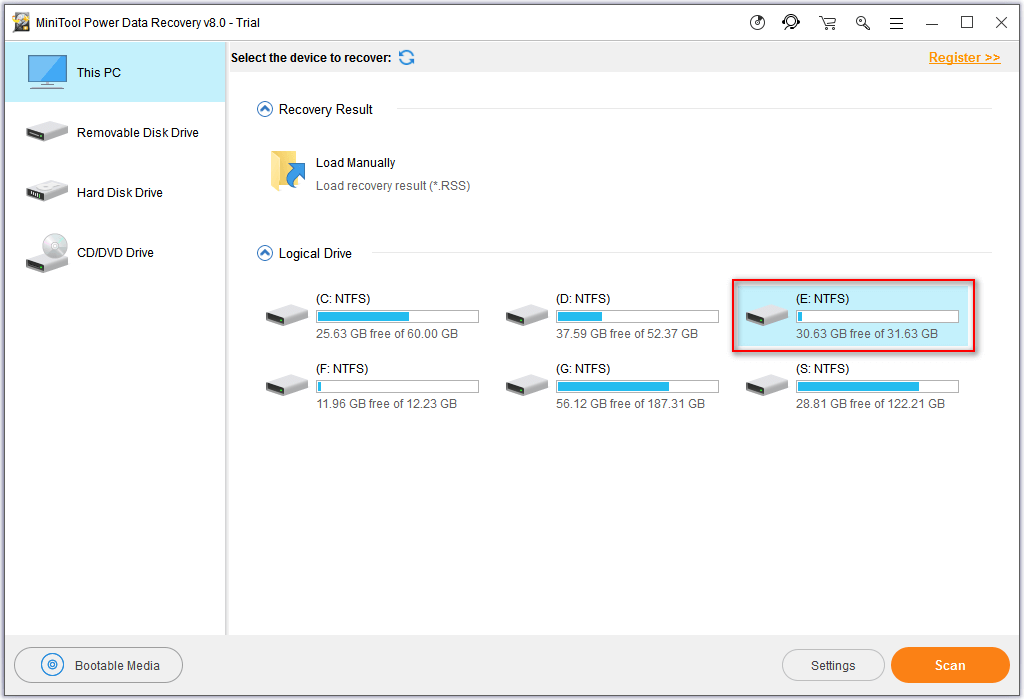Click the Removable Disk Drive icon
The width and height of the screenshot is (1024, 700).
[x=47, y=131]
